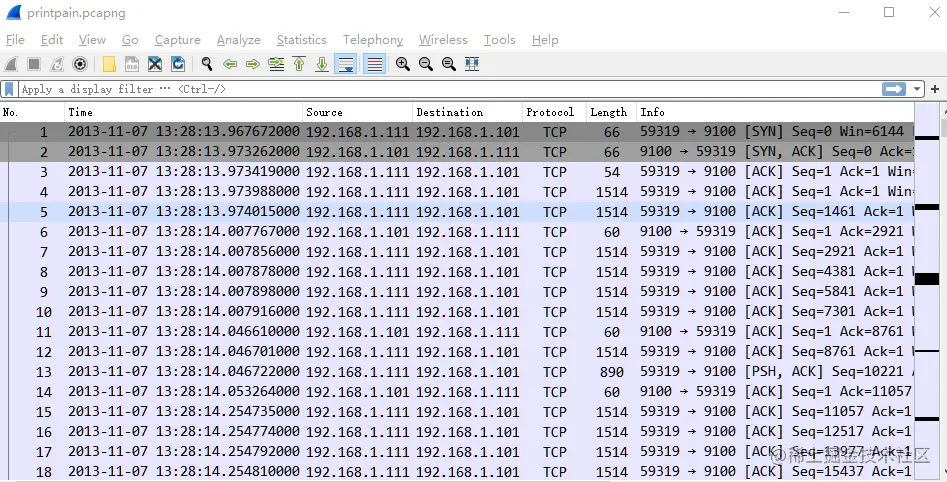This screenshot has width=947, height=482.
Task: Click the Stop capturing packets icon
Action: click(34, 64)
